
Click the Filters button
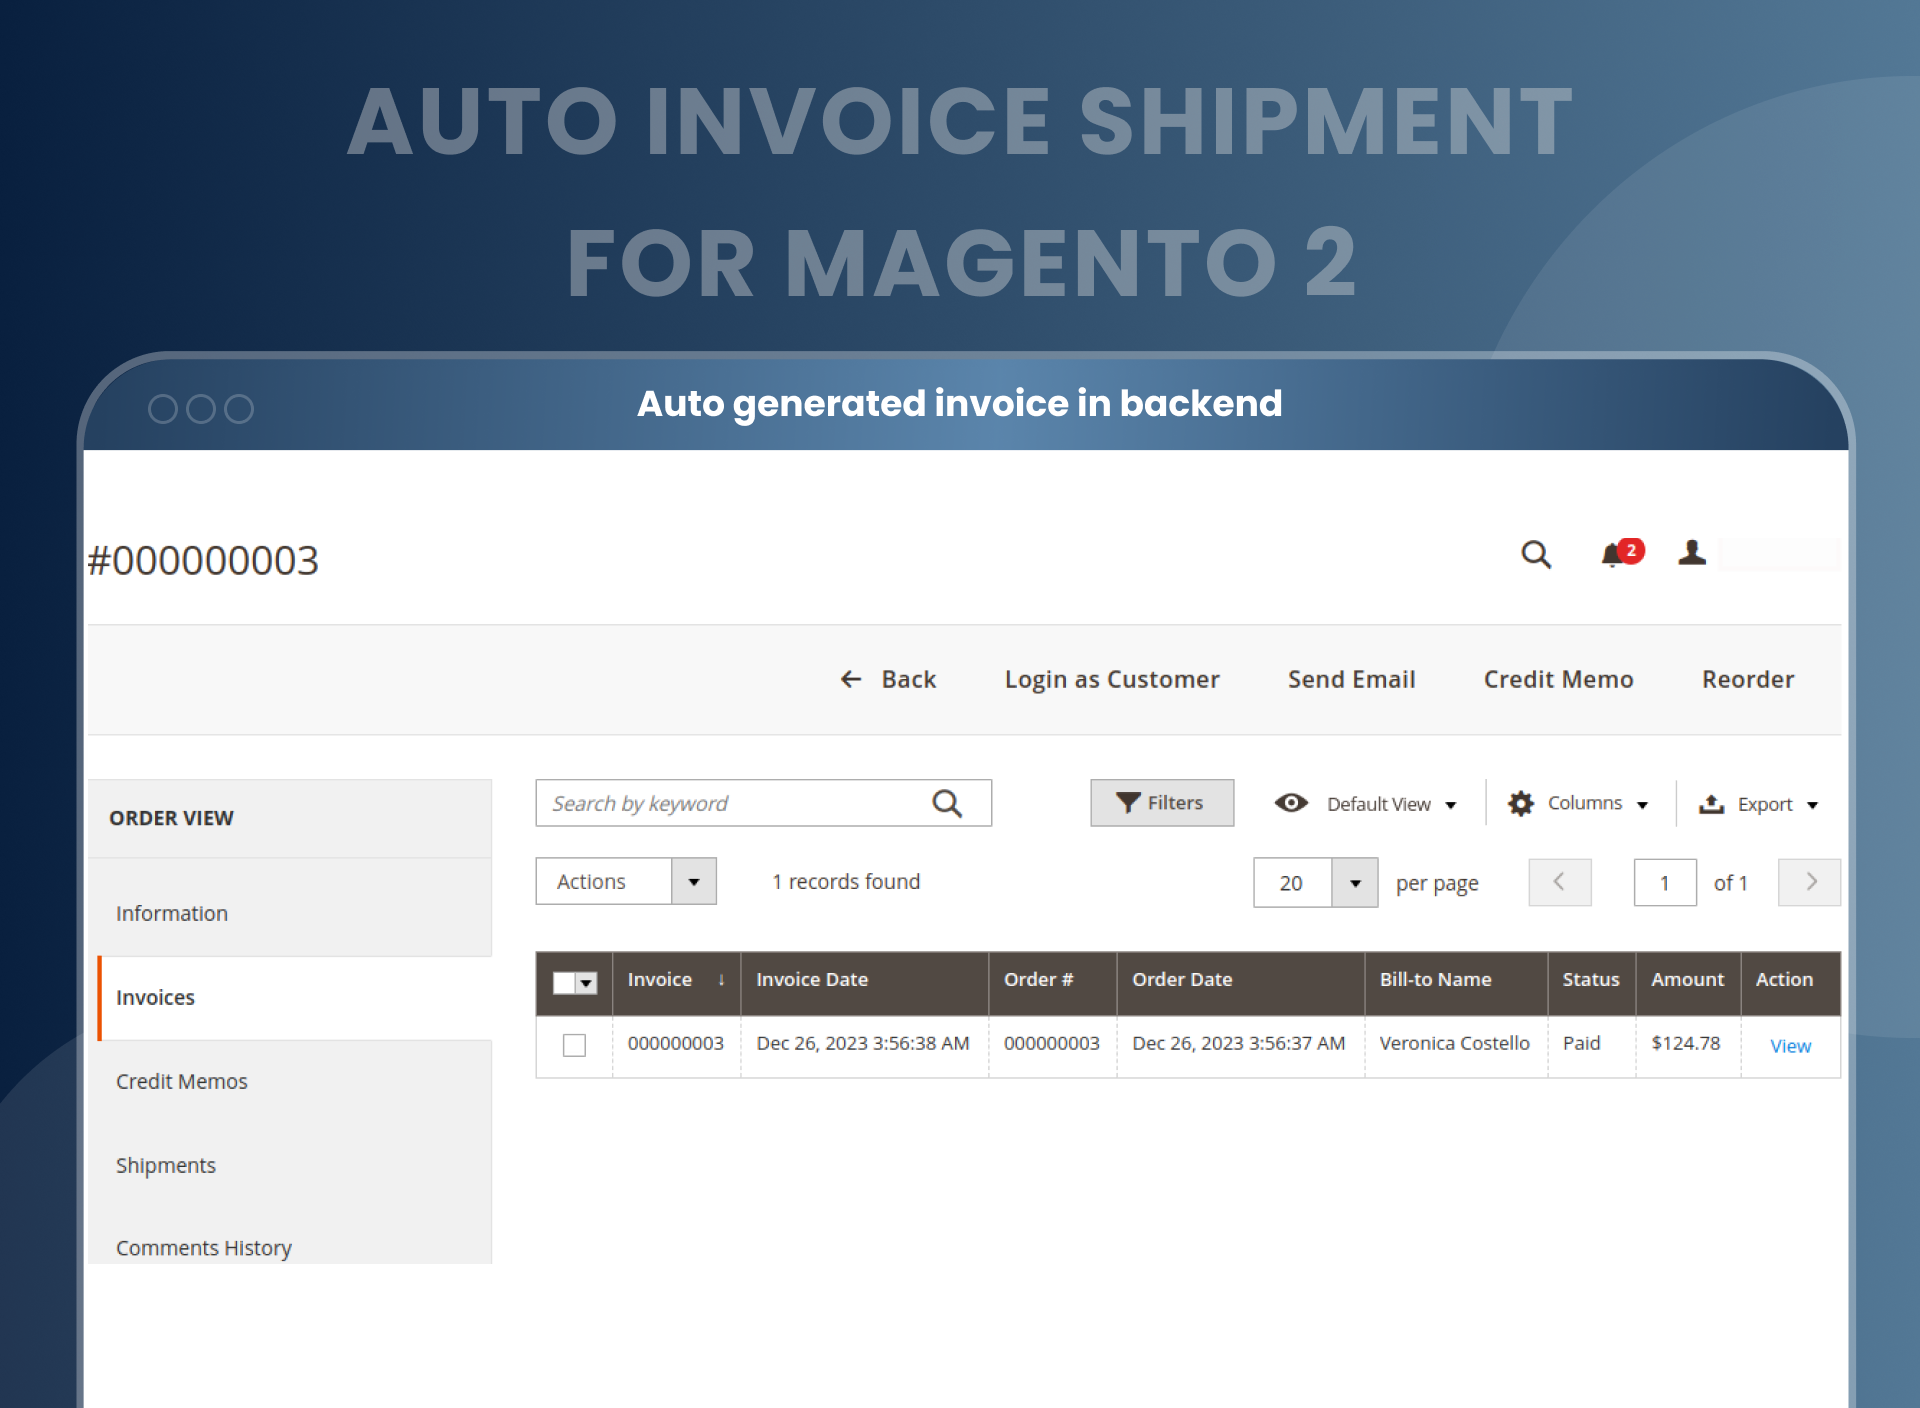click(x=1162, y=803)
